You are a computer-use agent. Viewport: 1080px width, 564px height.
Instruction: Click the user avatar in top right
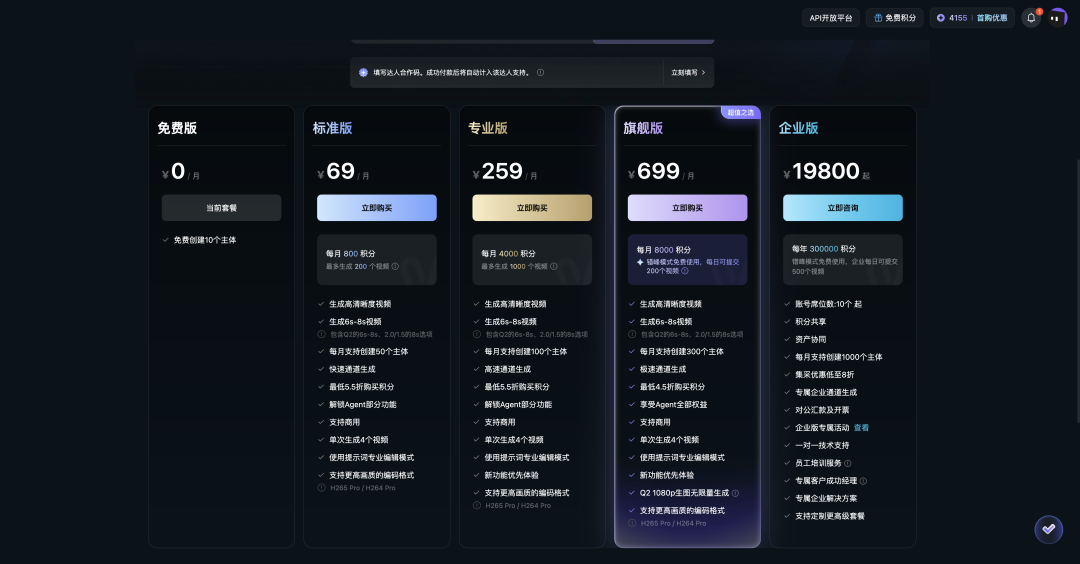pyautogui.click(x=1057, y=18)
